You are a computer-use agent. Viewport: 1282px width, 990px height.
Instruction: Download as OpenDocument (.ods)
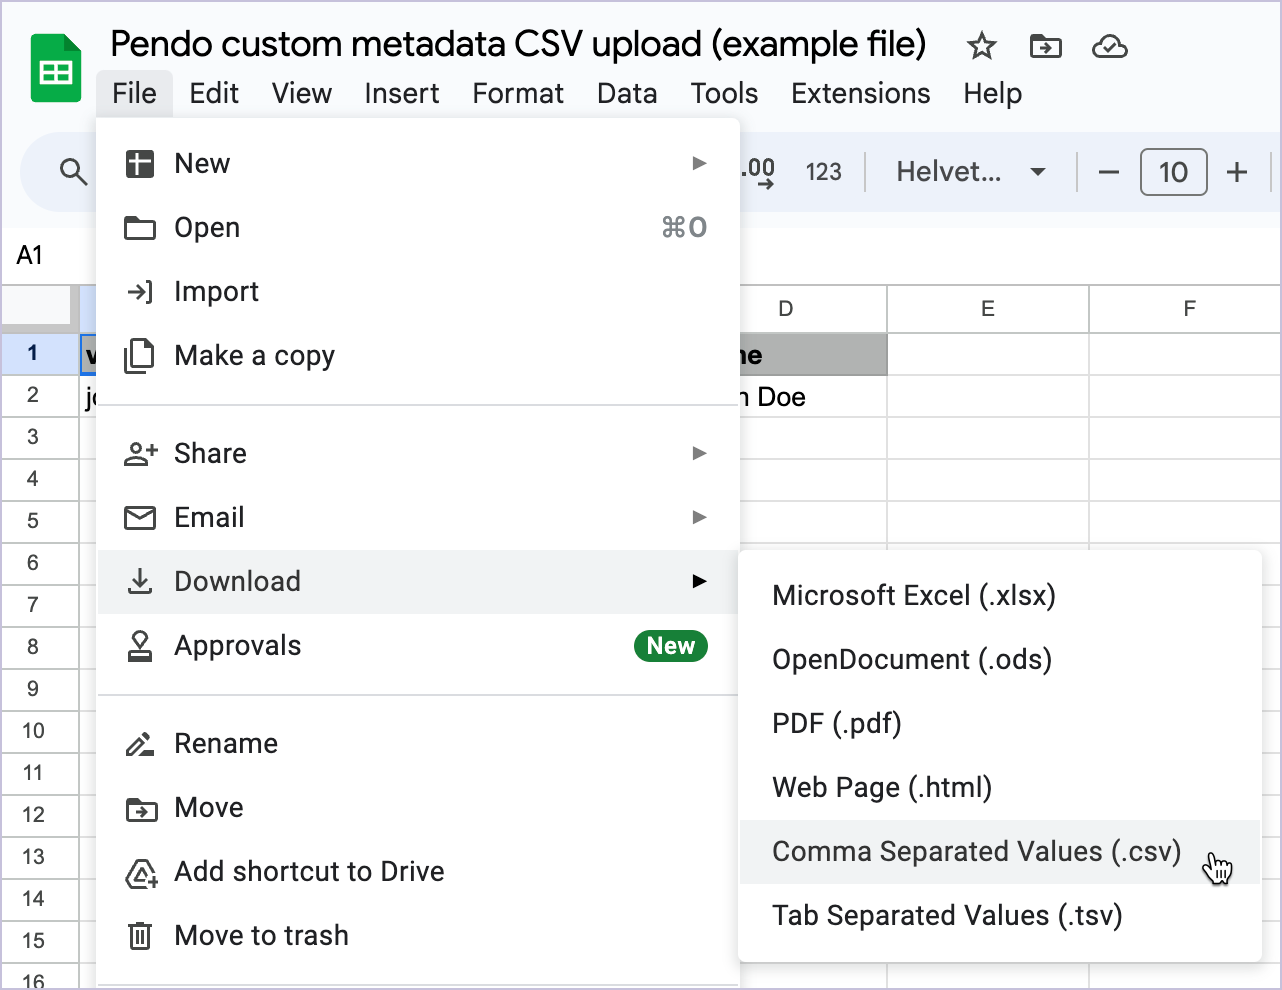[1000, 659]
